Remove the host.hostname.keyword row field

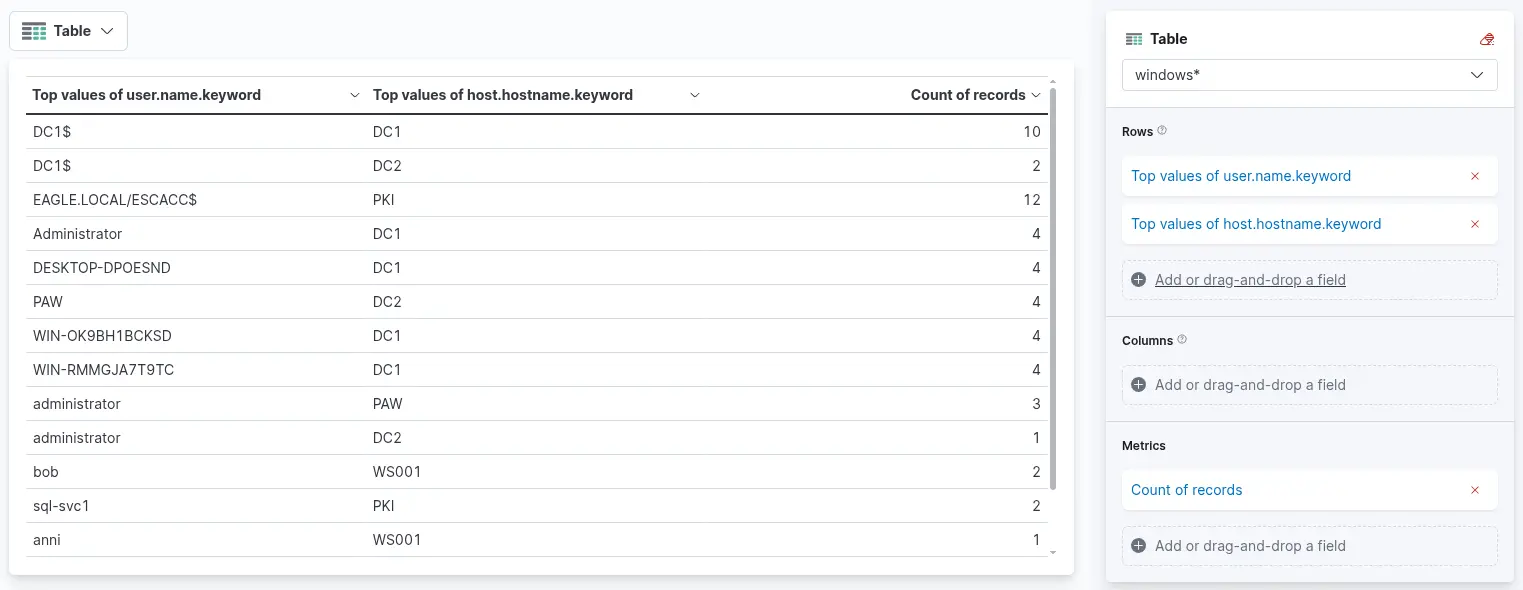click(x=1475, y=224)
